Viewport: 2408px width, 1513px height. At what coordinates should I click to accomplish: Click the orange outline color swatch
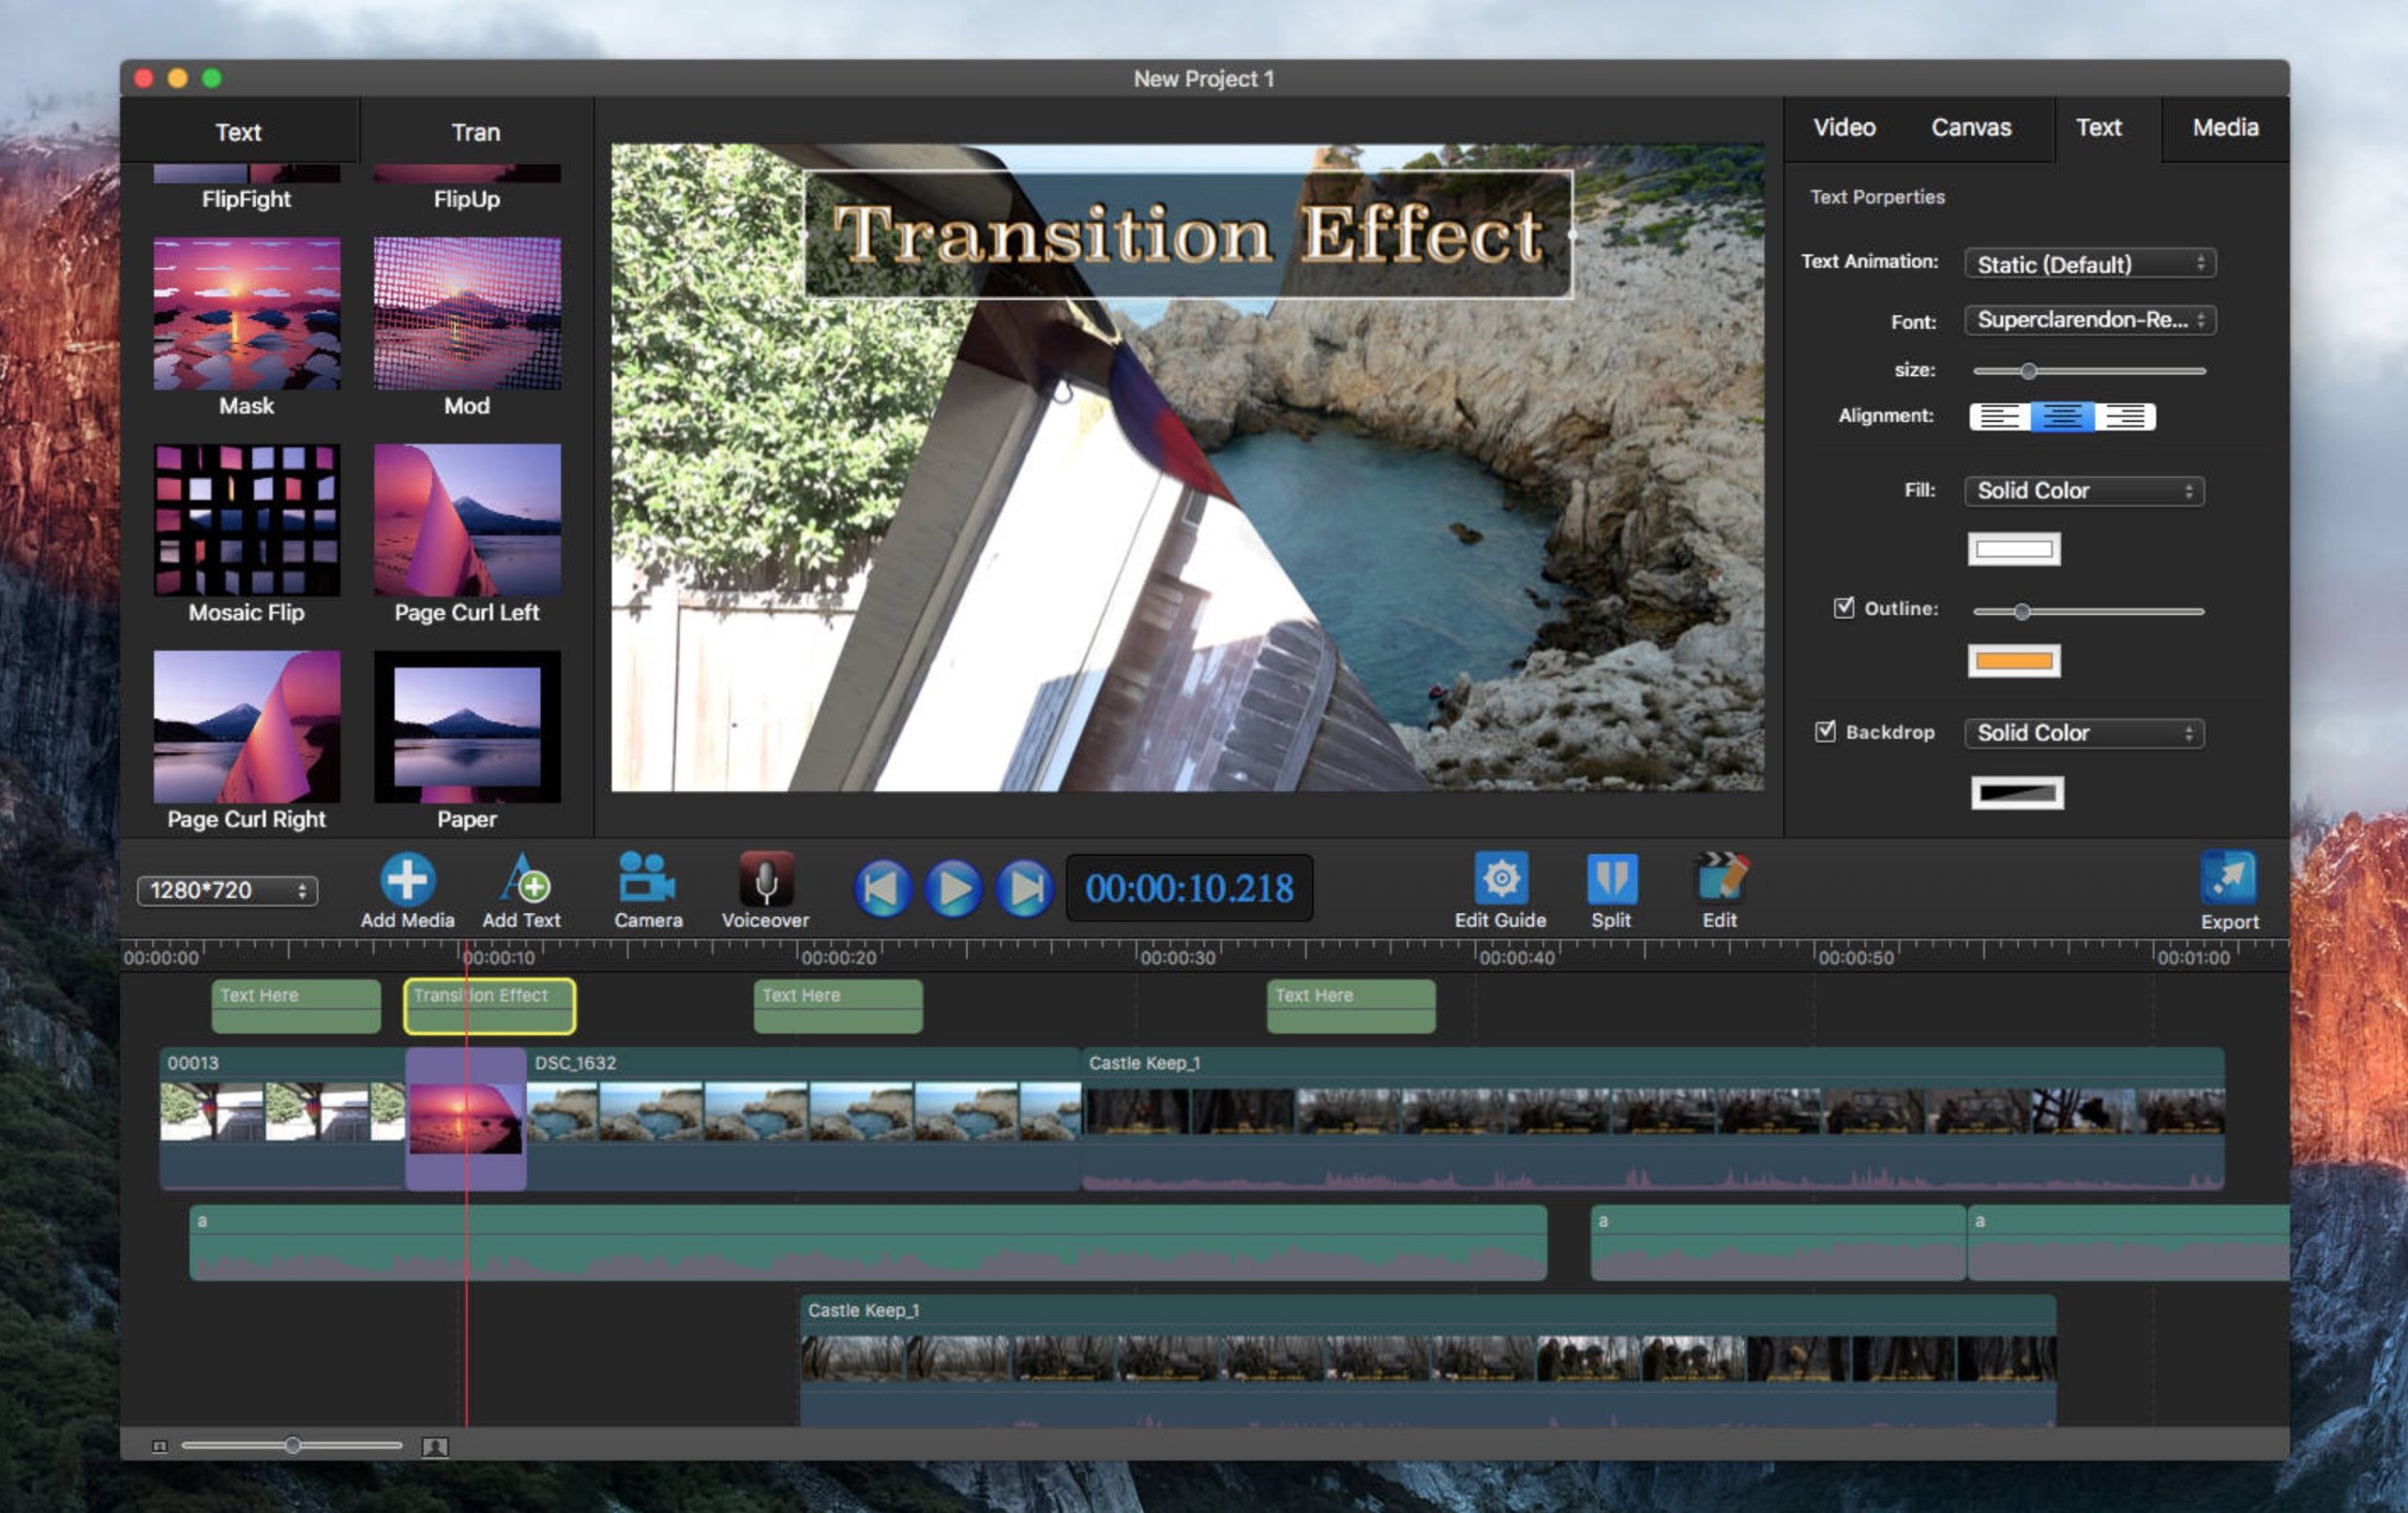(x=2013, y=661)
